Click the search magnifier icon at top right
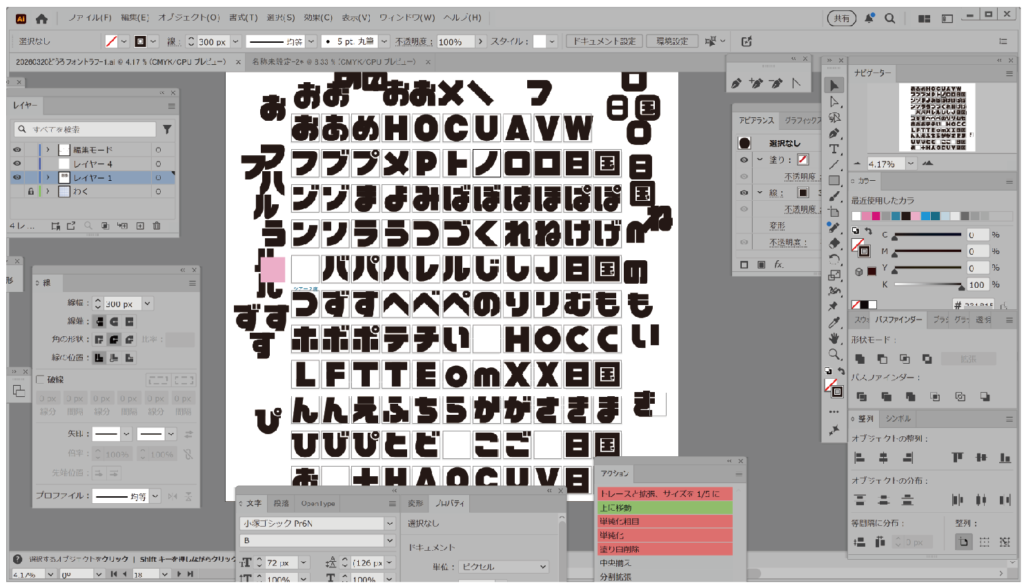The image size is (1024, 586). pos(889,18)
